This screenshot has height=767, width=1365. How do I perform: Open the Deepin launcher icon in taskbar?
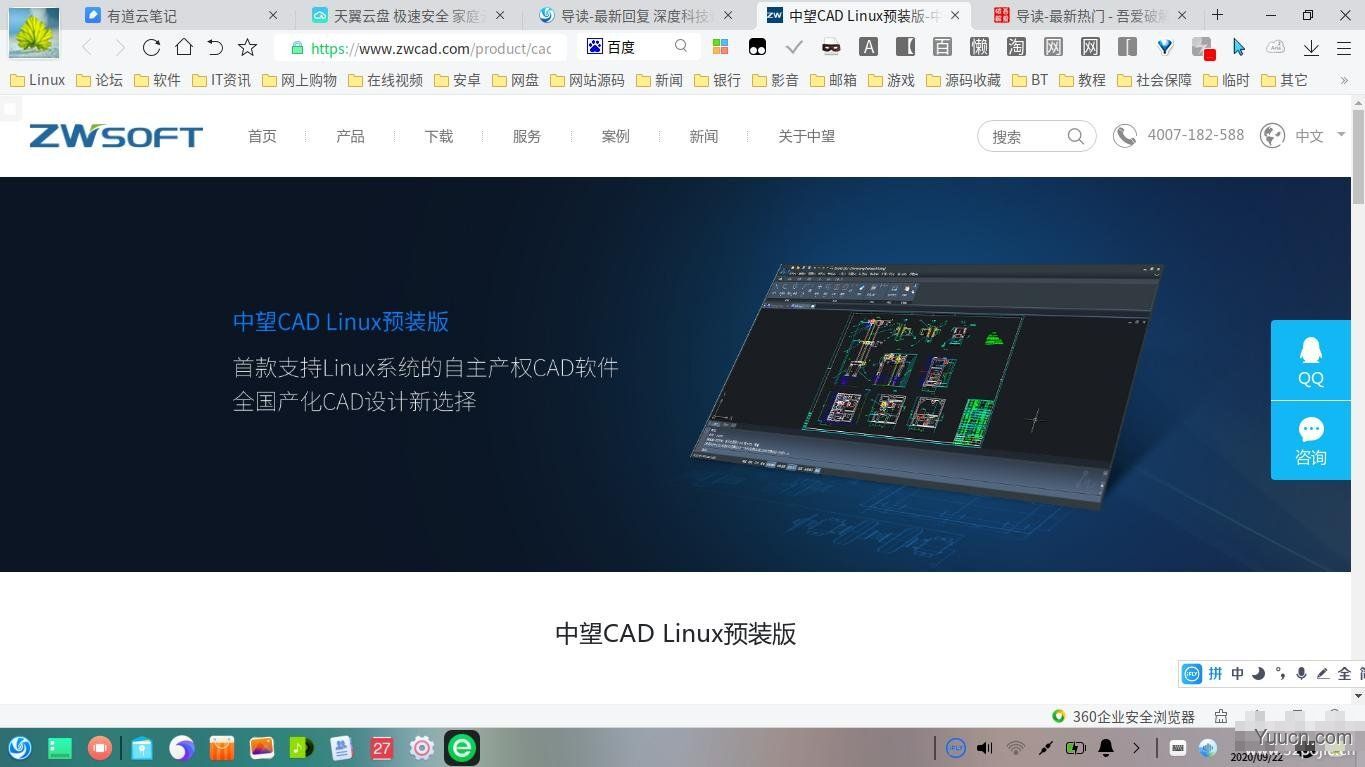(20, 747)
